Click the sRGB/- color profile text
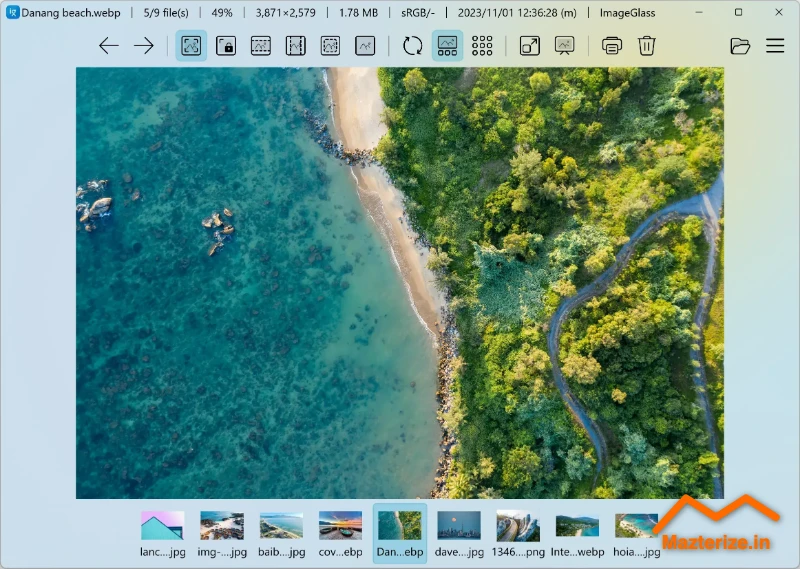The width and height of the screenshot is (800, 569). 418,13
